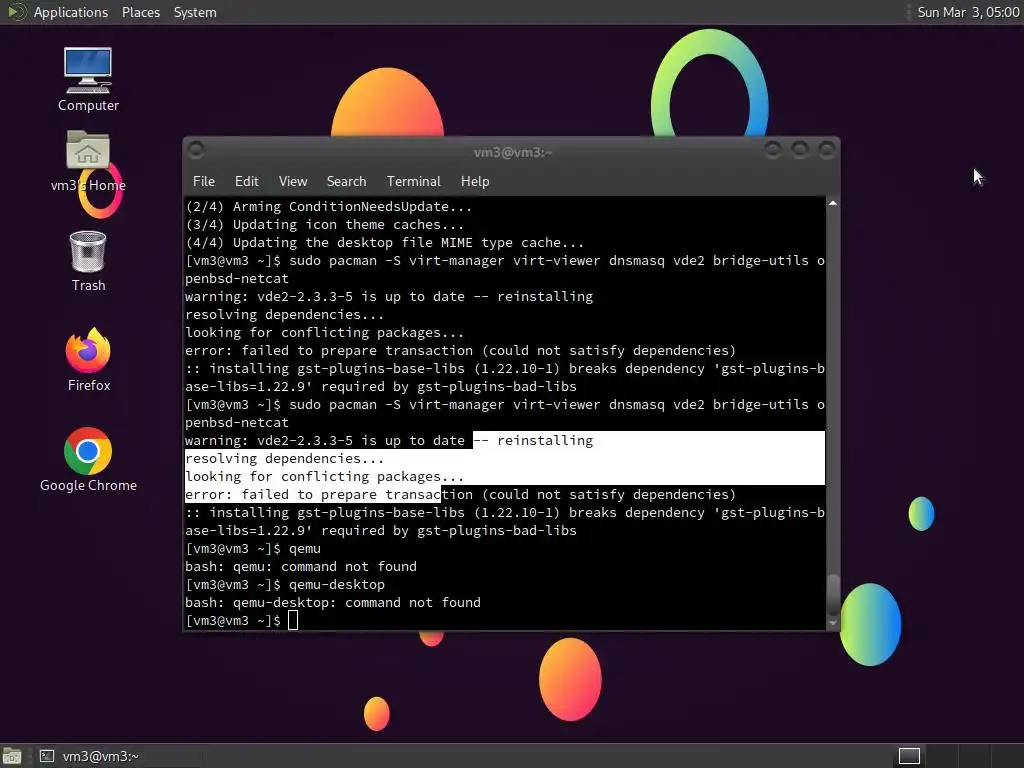Open the terminal File menu
Viewport: 1024px width, 768px height.
point(204,182)
